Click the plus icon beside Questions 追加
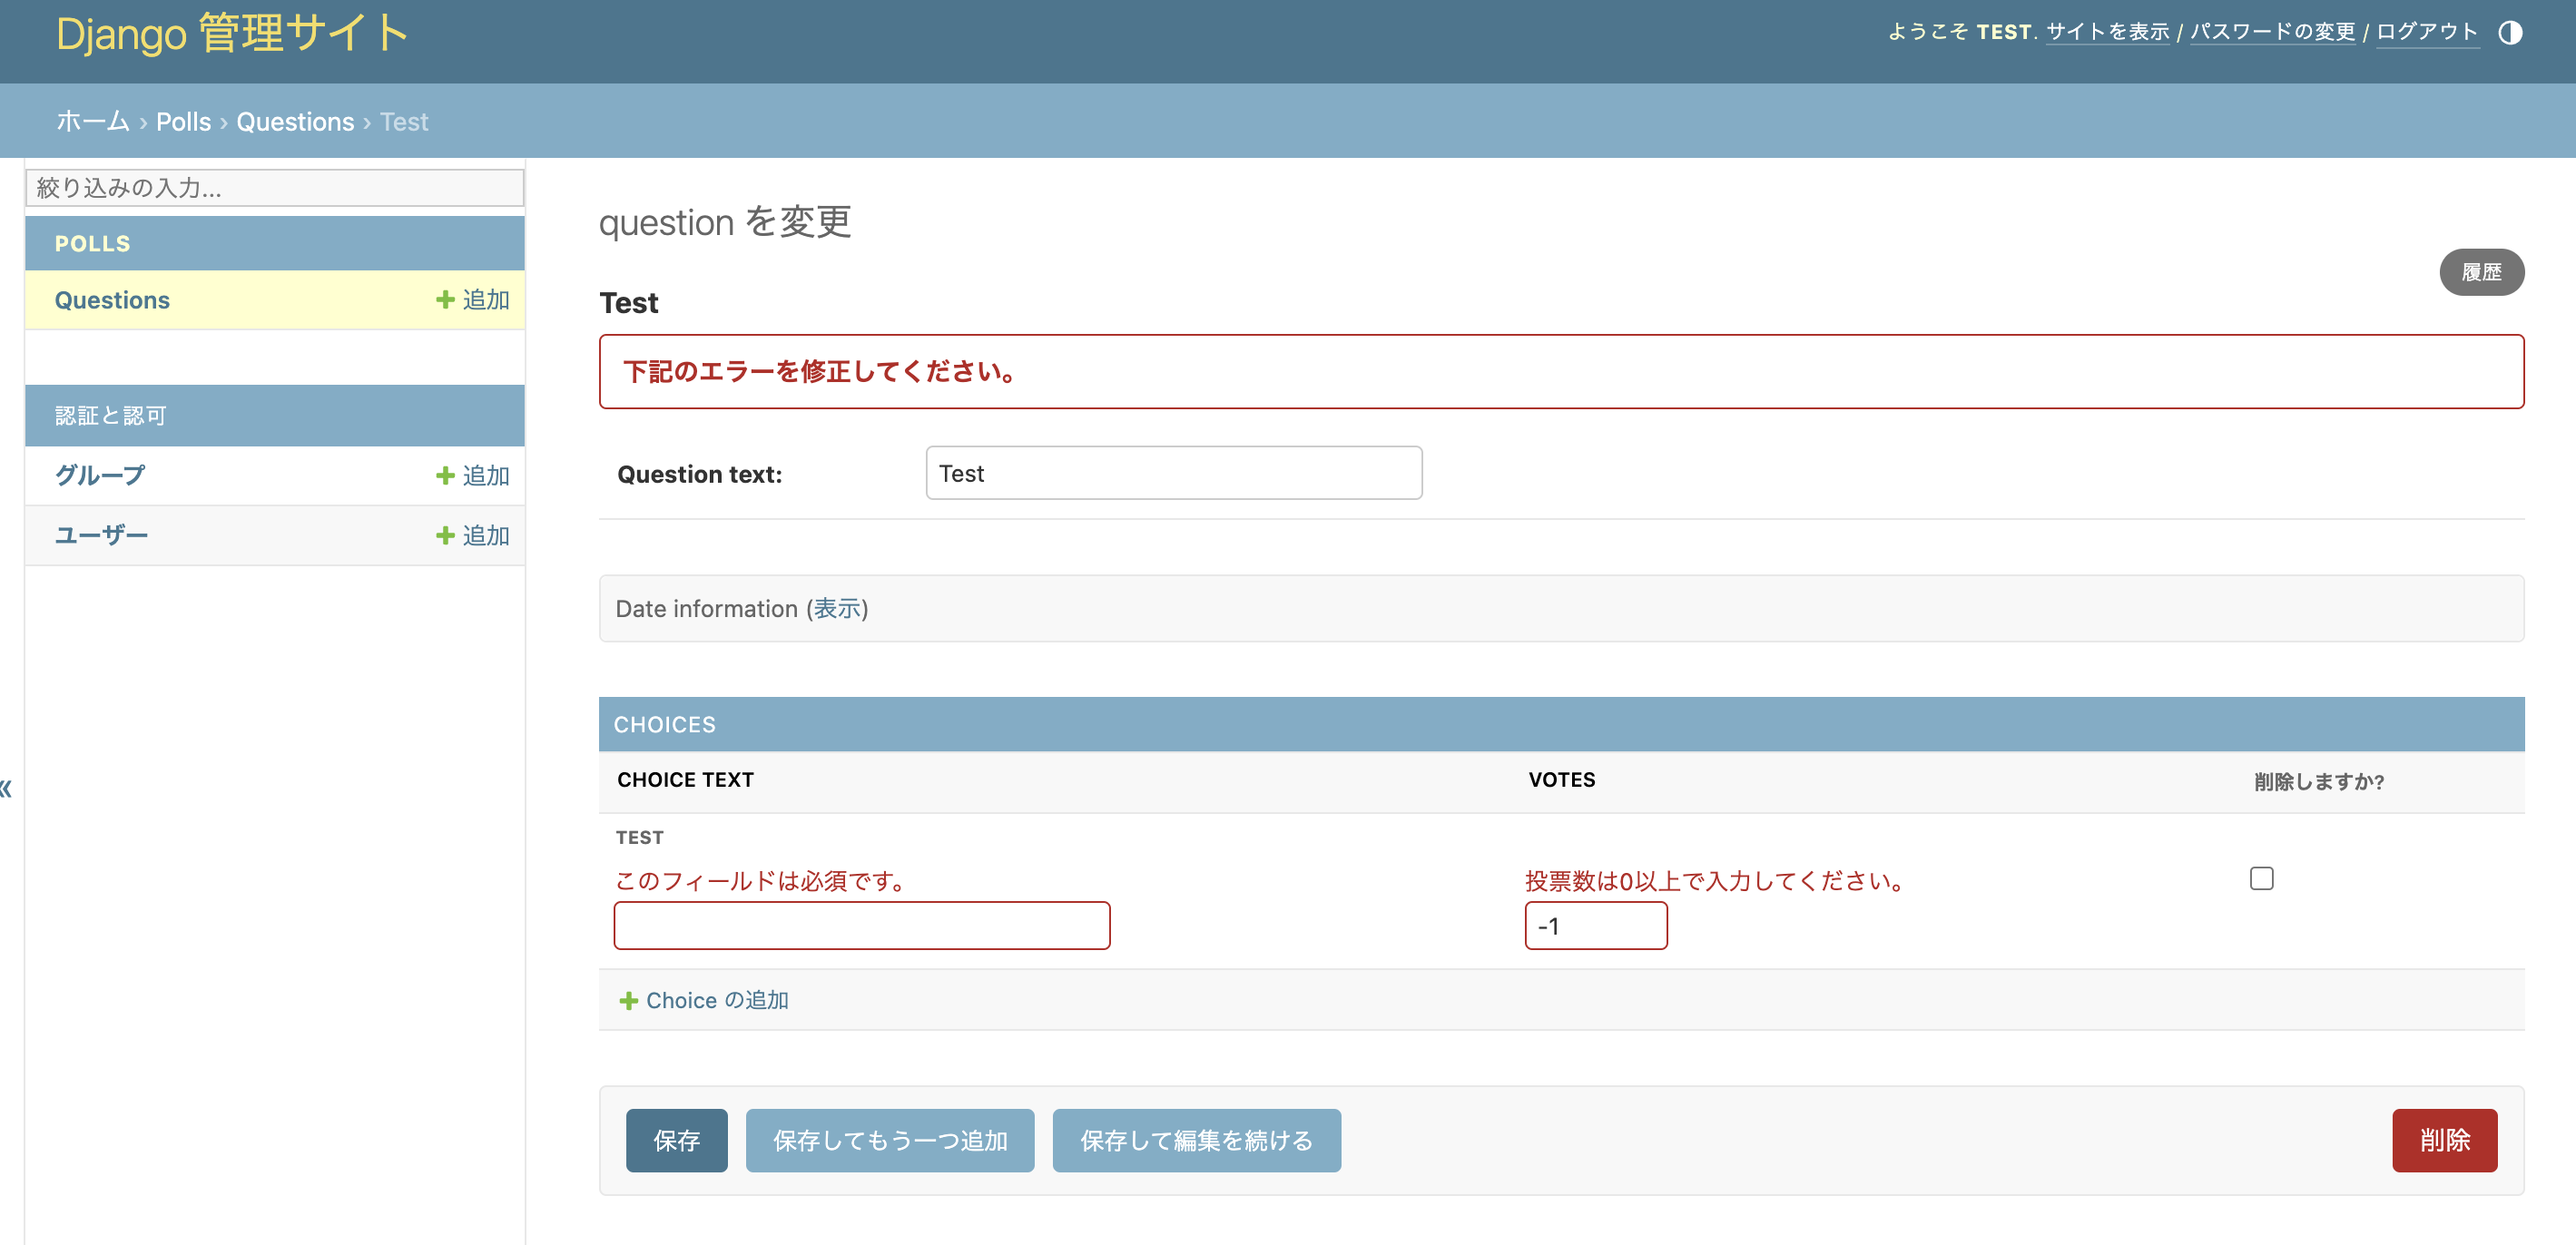 [445, 300]
